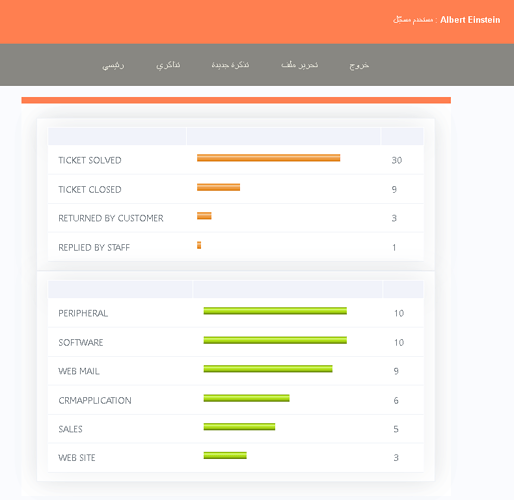The image size is (514, 500).
Task: Click the orange TICKET CLOSED progress bar
Action: click(218, 187)
